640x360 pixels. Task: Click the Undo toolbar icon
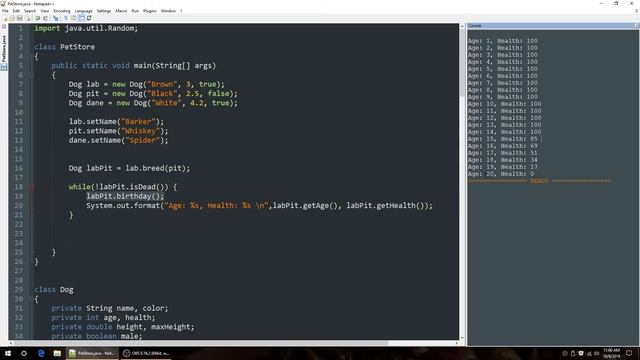coord(38,18)
